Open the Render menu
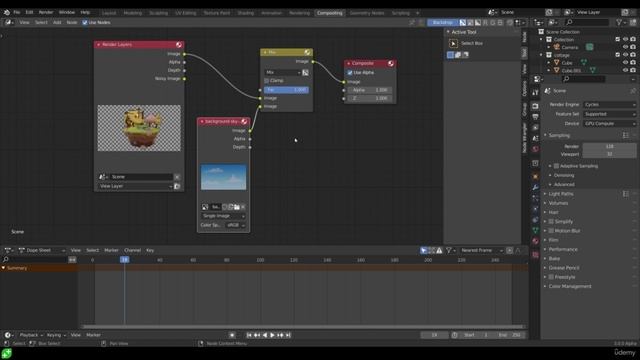640x360 pixels. 46,12
